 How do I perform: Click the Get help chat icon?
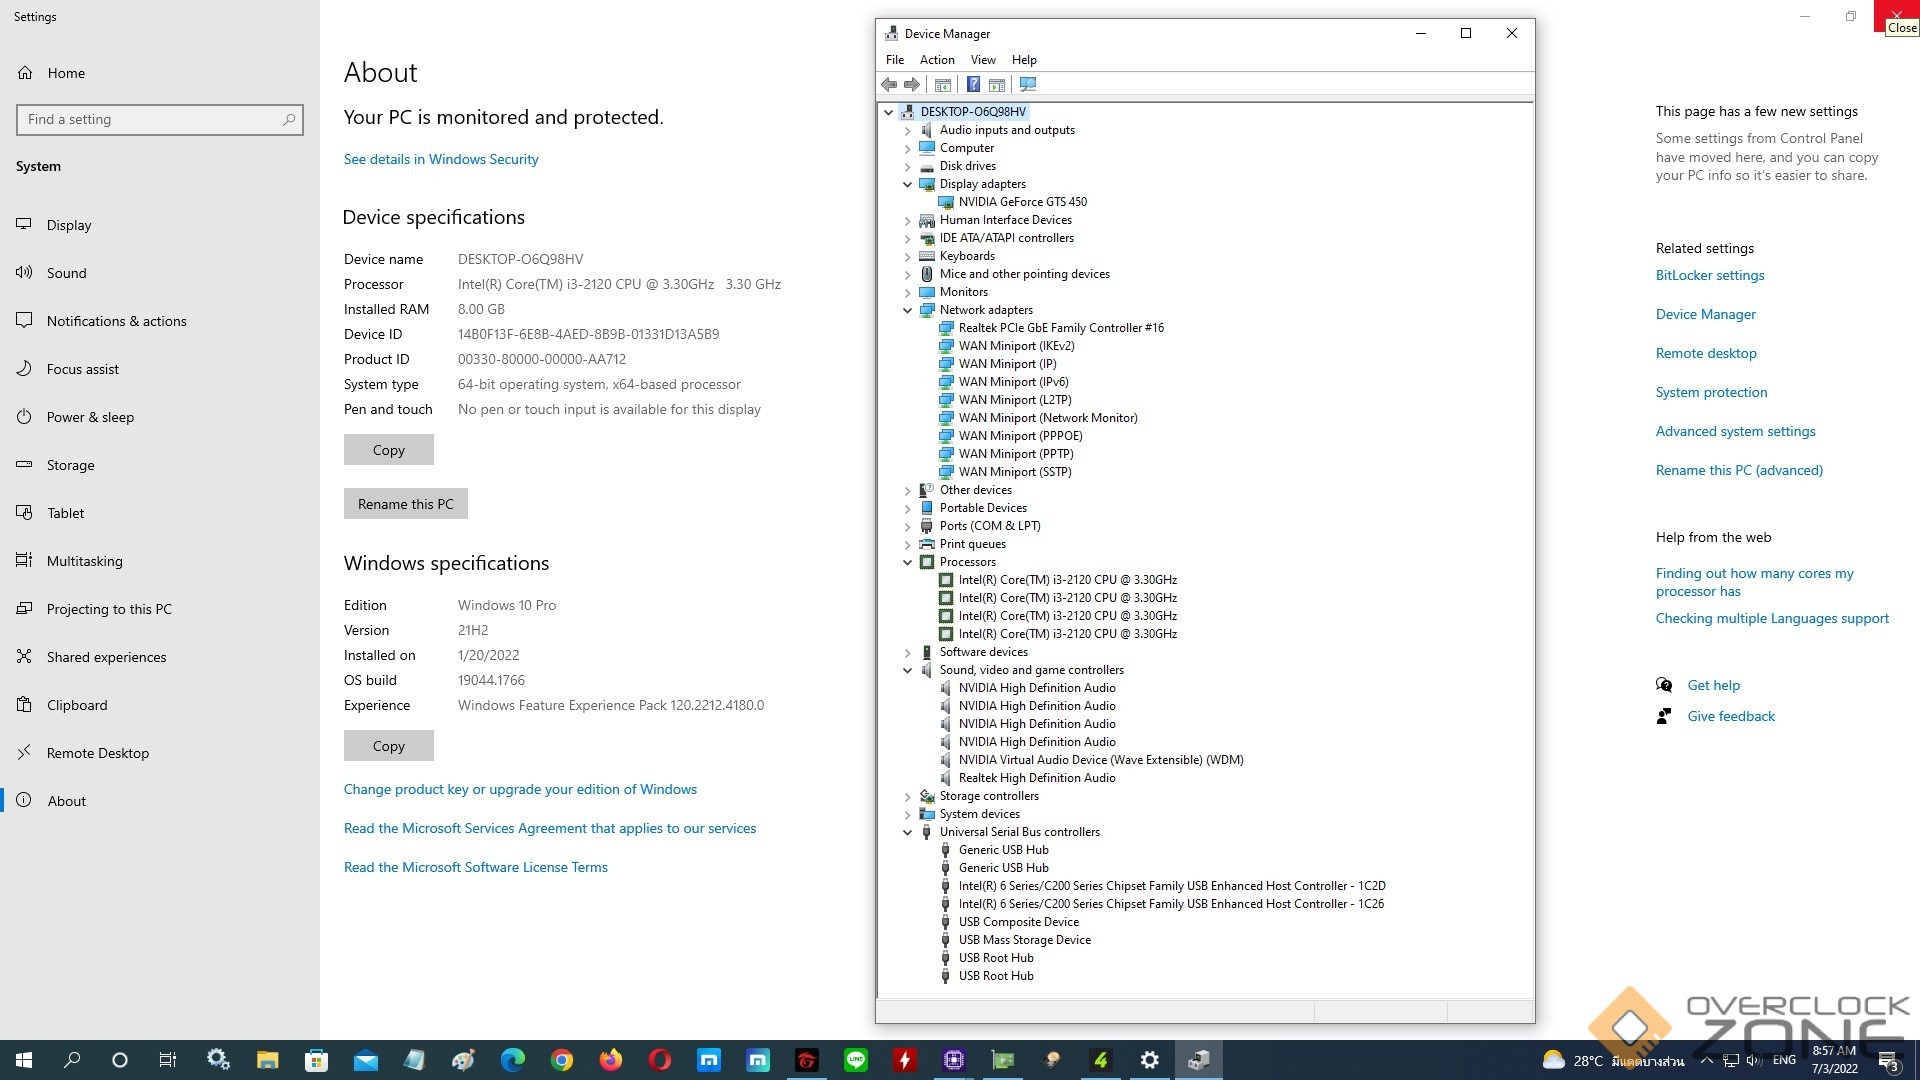pyautogui.click(x=1664, y=685)
